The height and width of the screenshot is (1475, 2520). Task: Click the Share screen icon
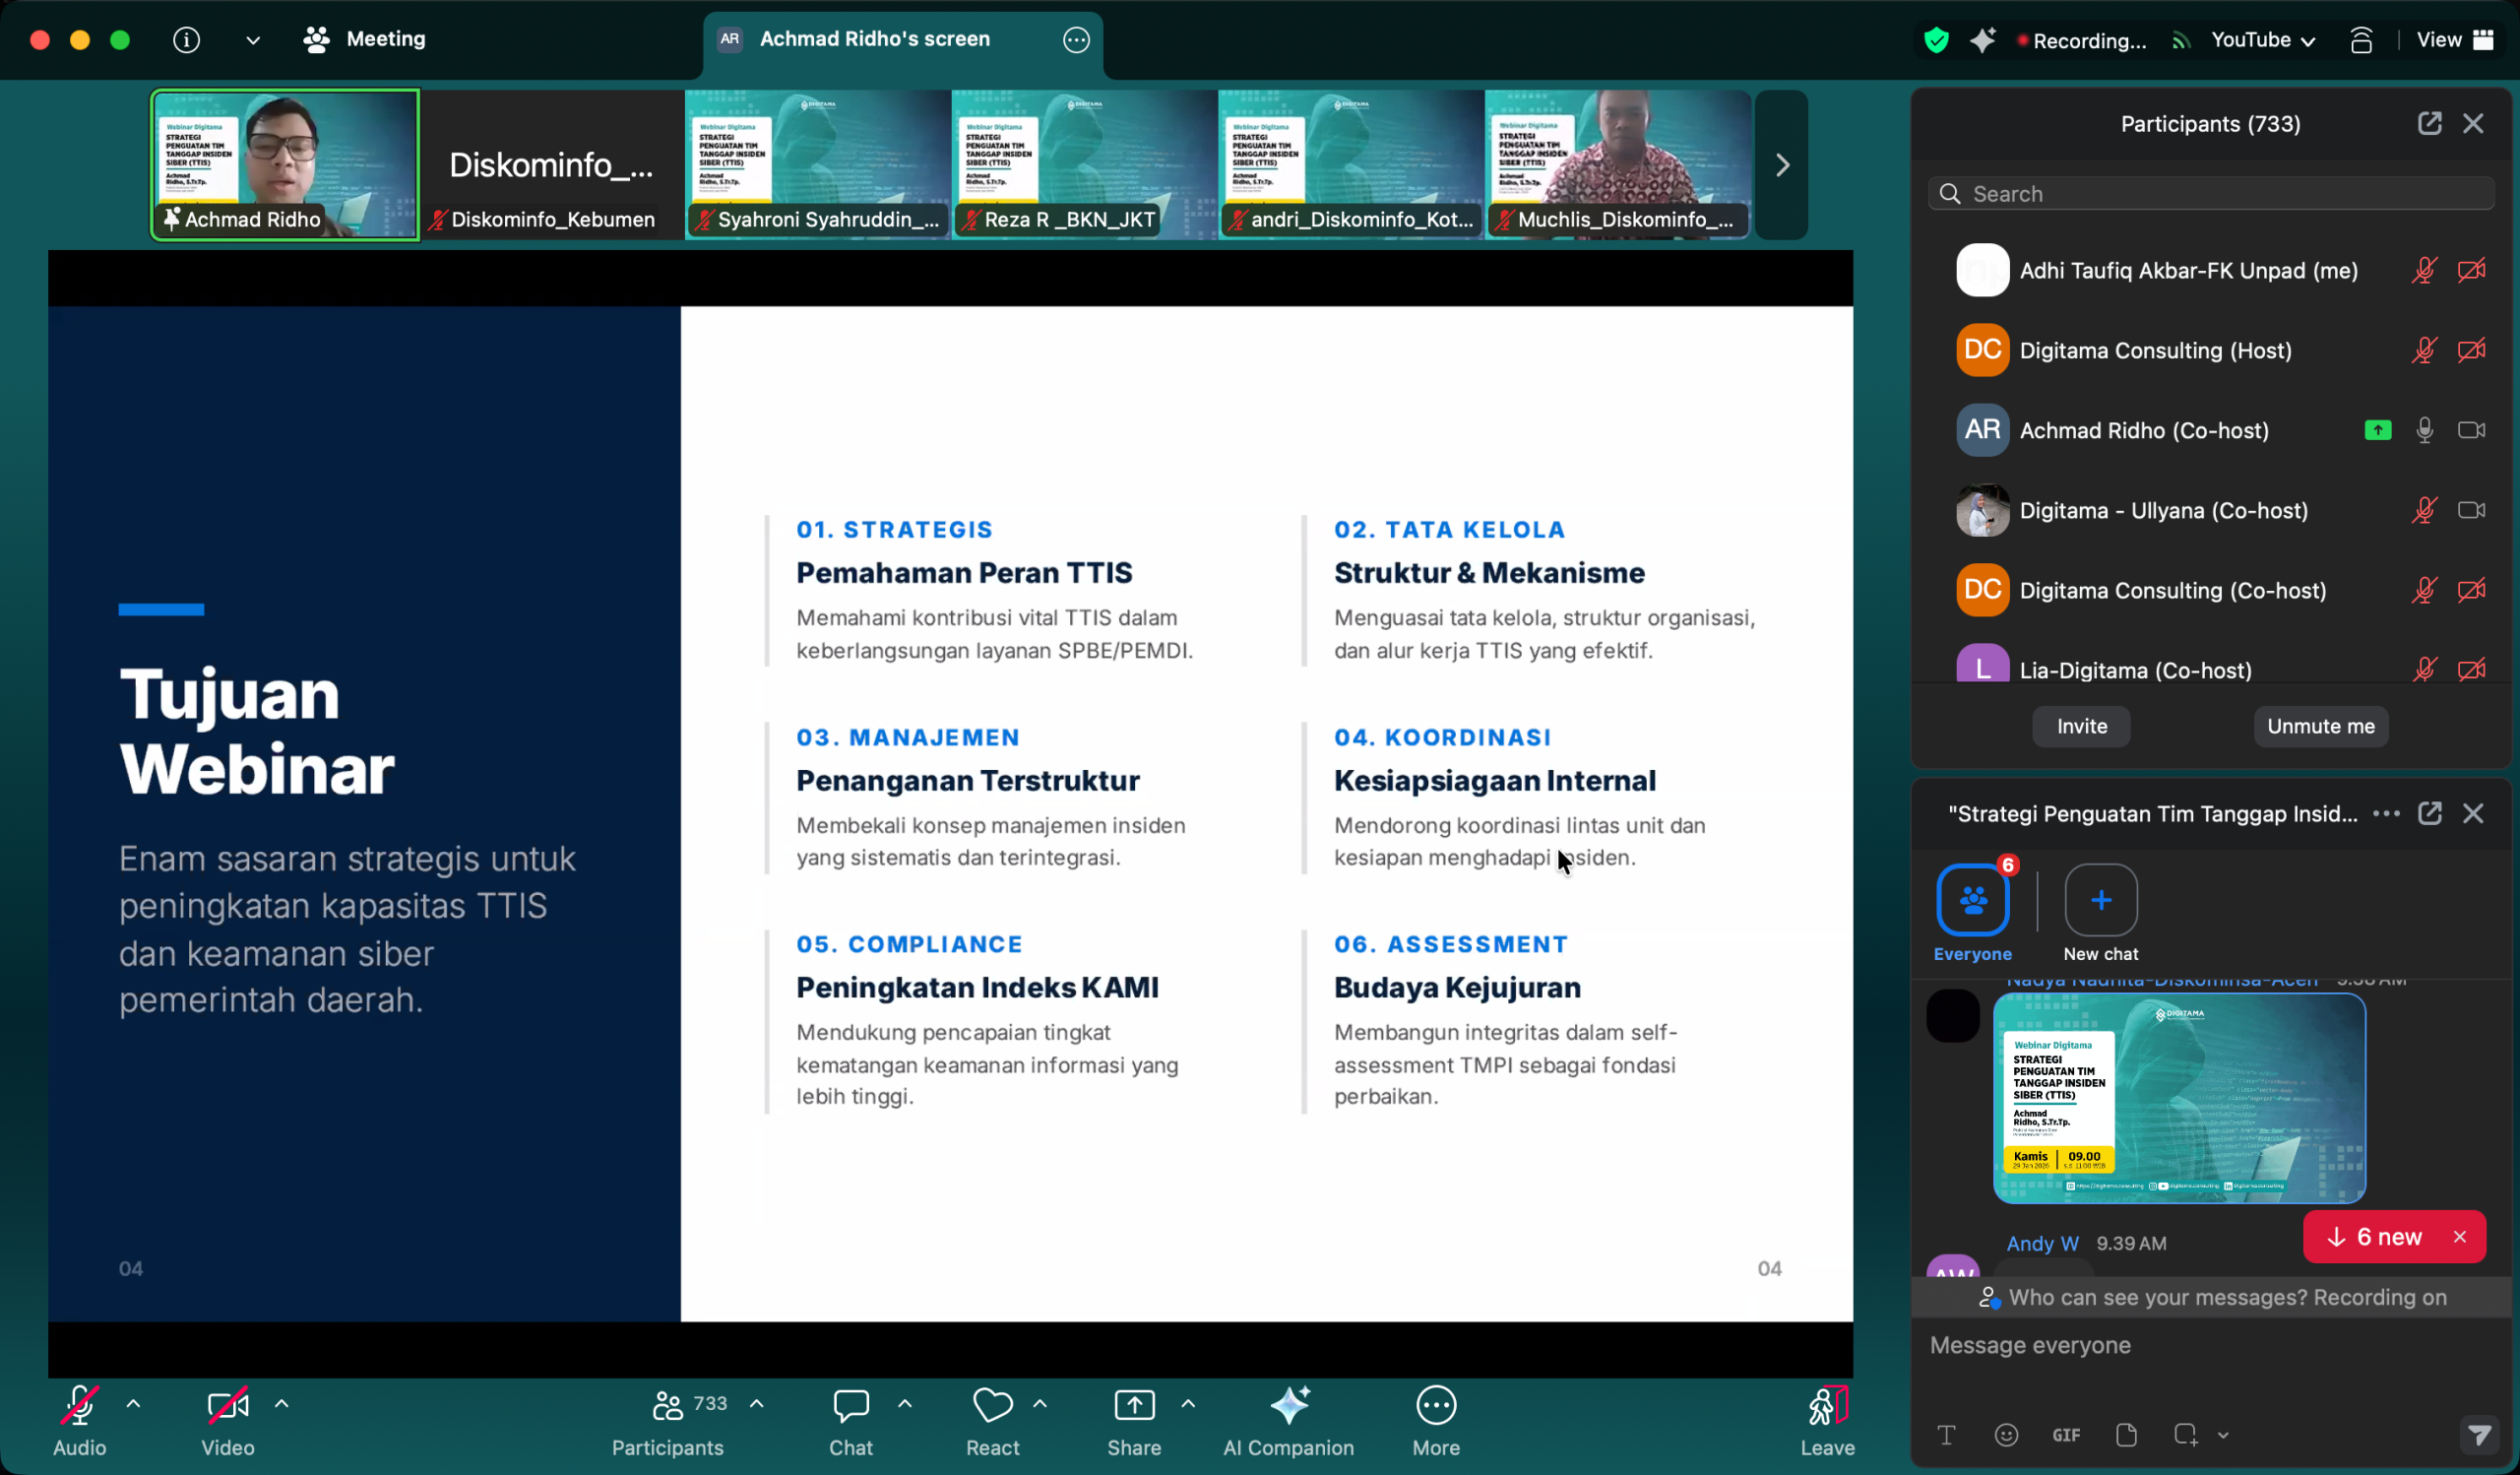(x=1134, y=1406)
